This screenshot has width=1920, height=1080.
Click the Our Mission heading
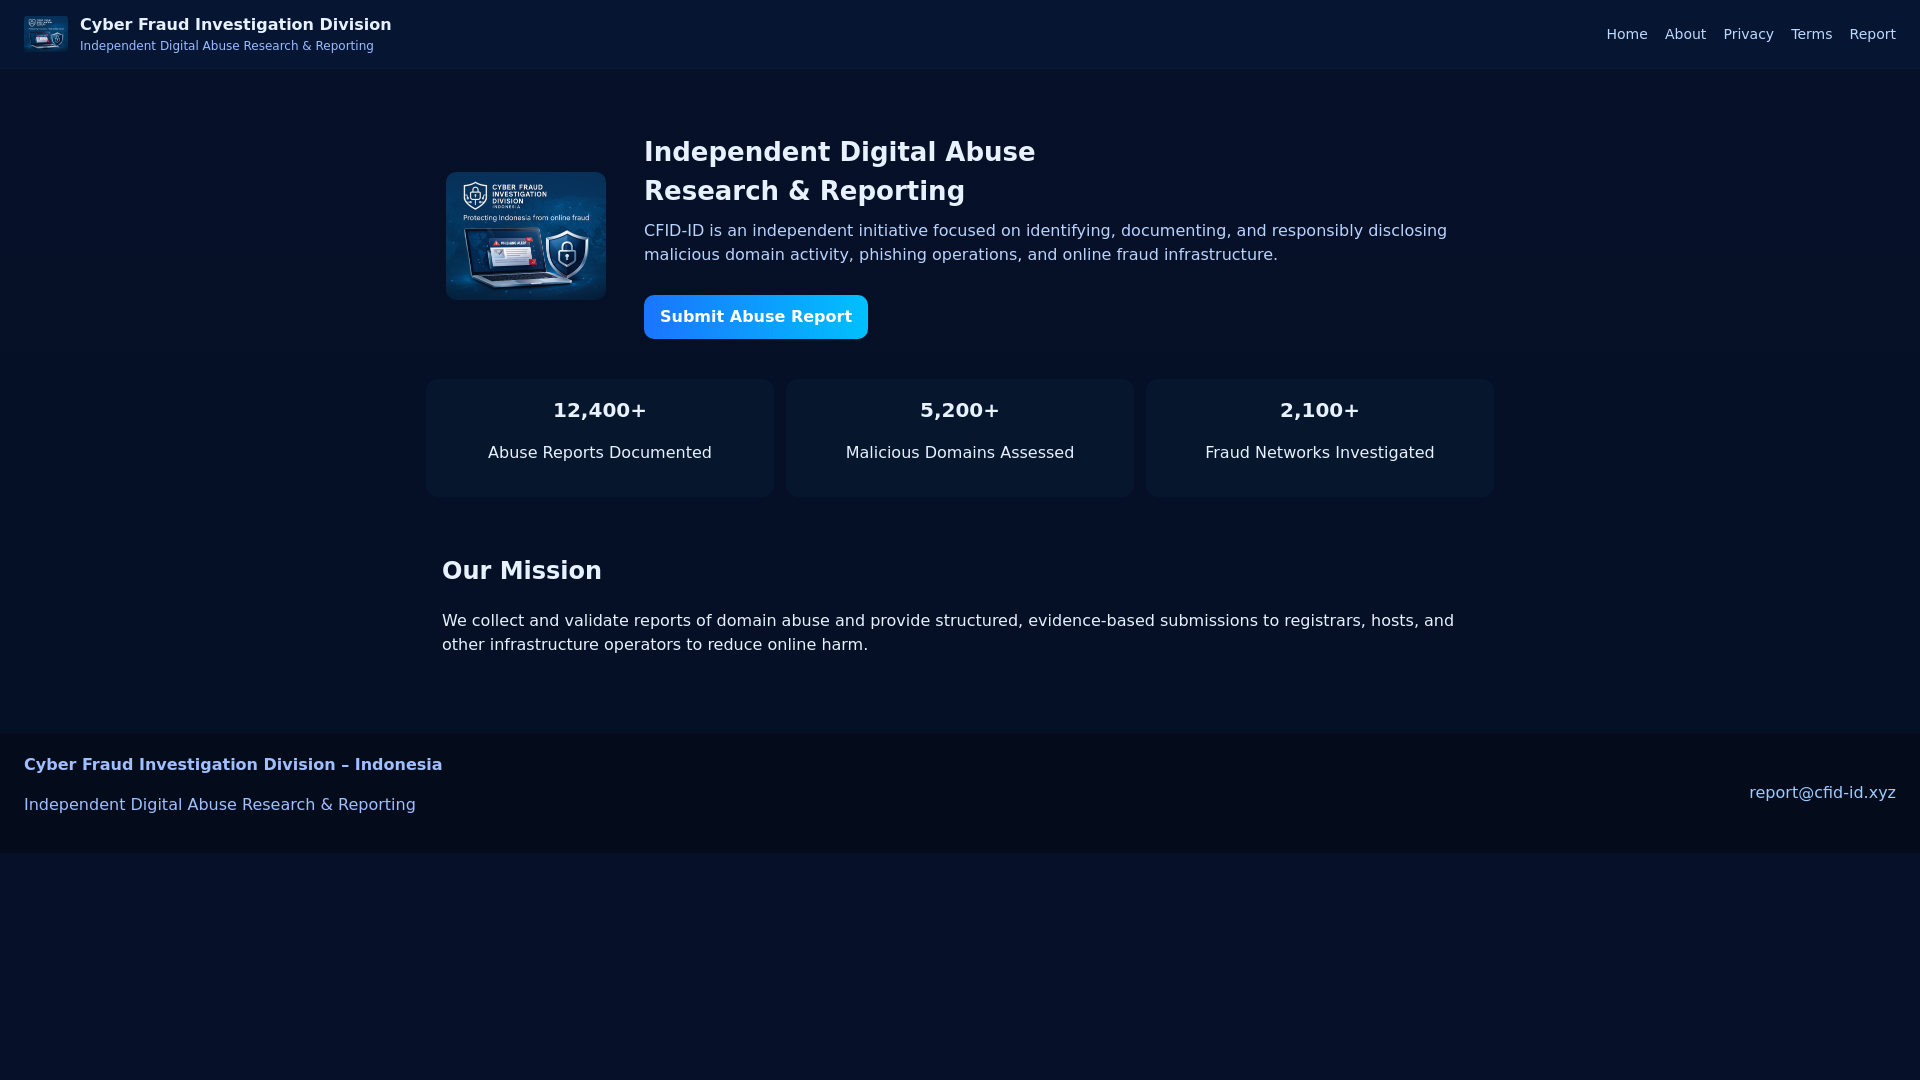[522, 571]
